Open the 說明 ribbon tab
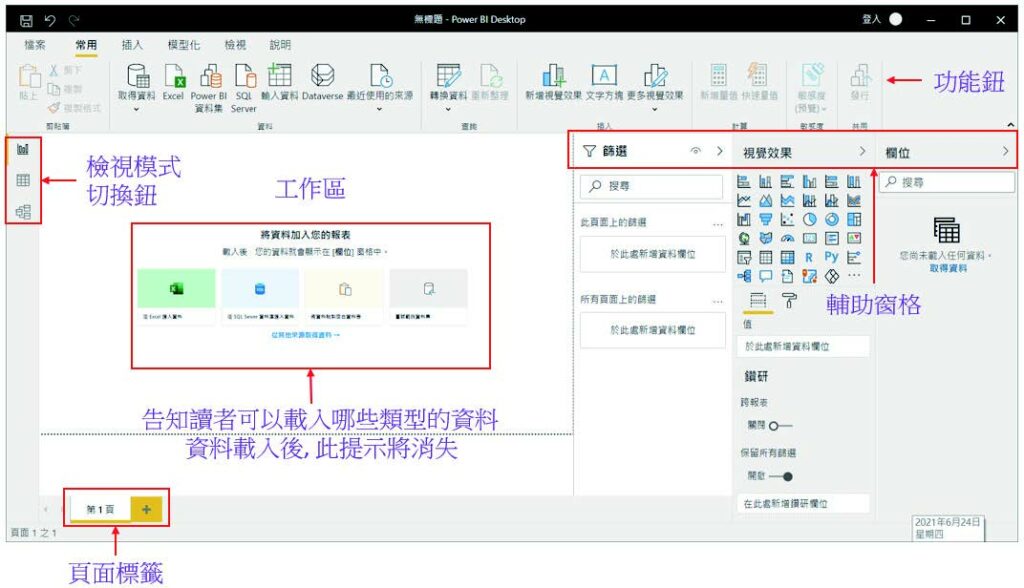This screenshot has height=588, width=1024. [x=280, y=44]
